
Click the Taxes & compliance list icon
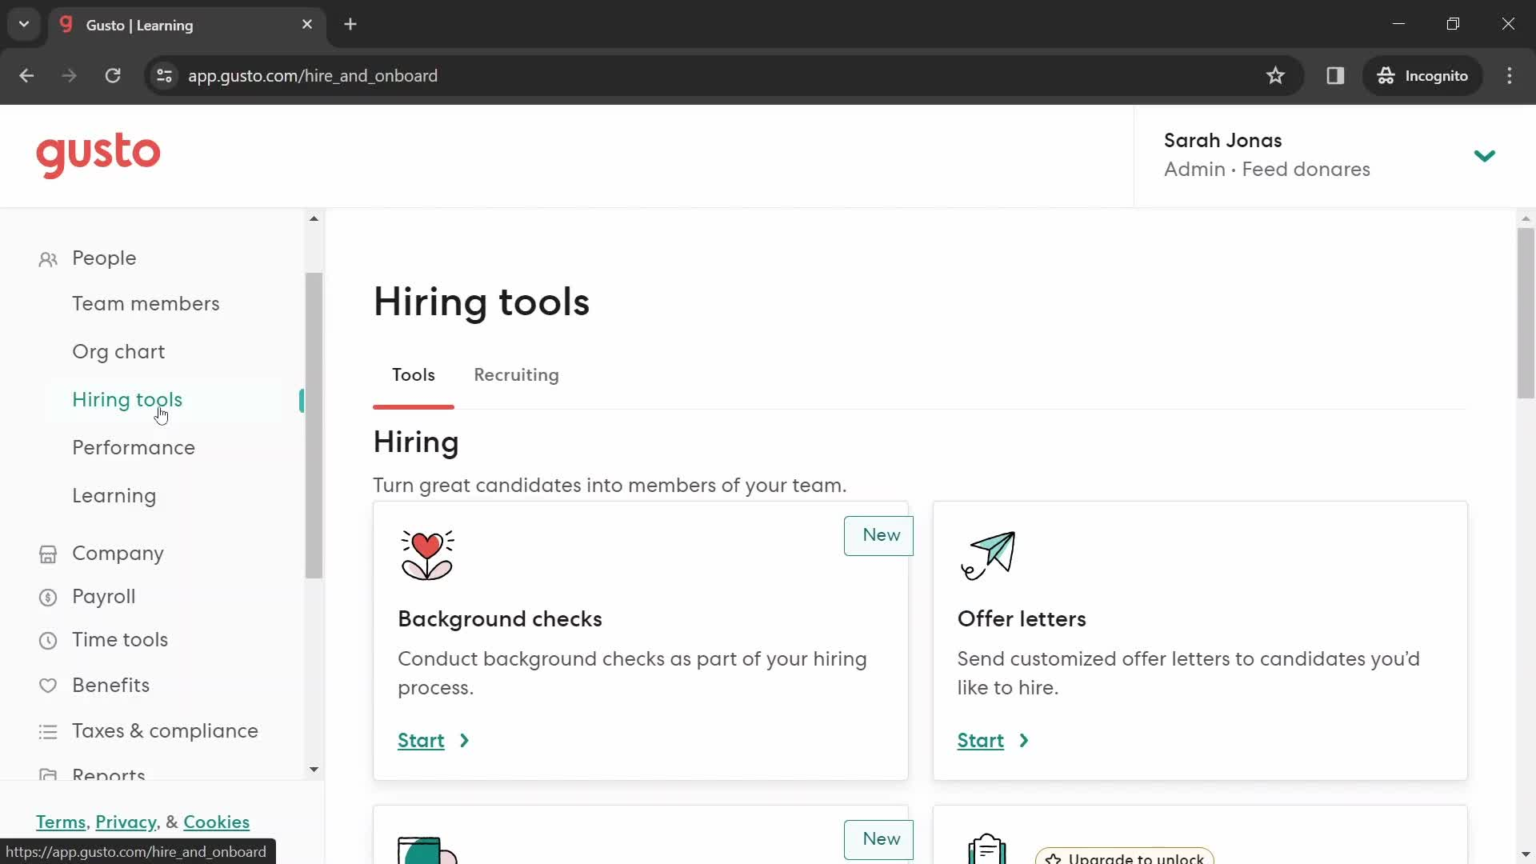(x=47, y=731)
